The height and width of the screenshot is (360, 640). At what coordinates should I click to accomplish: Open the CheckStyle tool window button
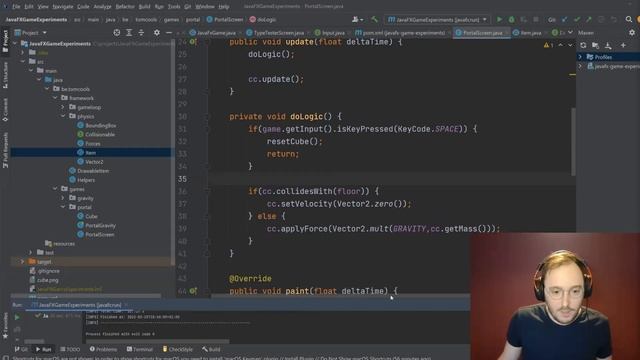pos(178,349)
